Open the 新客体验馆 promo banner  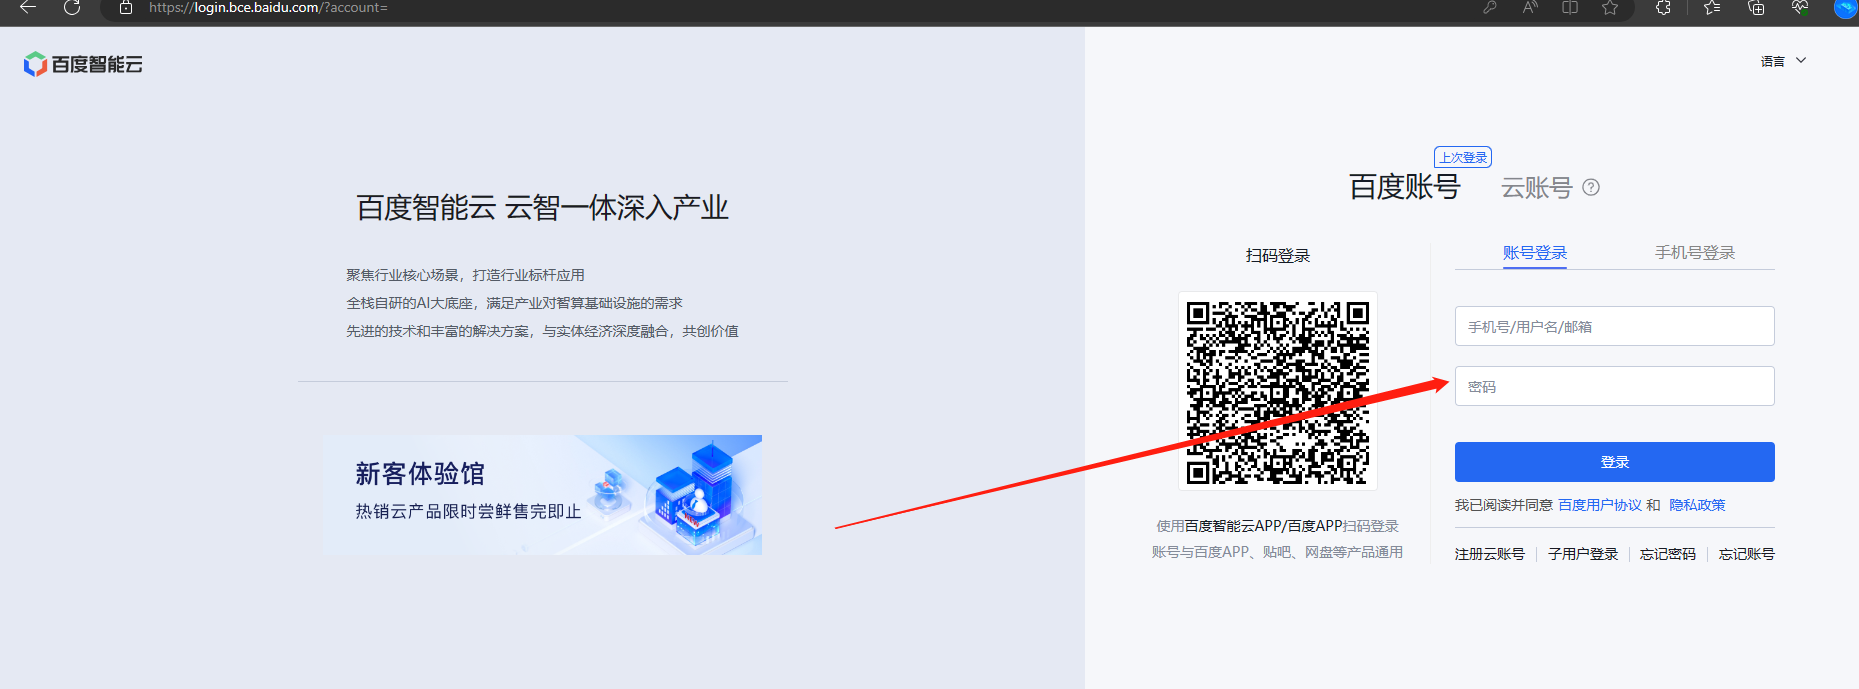(x=542, y=495)
